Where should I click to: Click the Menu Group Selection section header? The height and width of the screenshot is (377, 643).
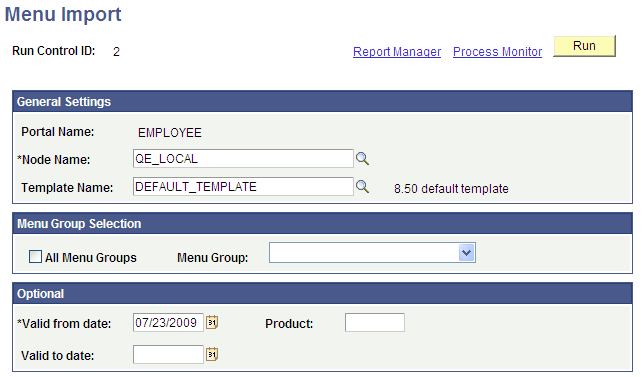point(322,223)
